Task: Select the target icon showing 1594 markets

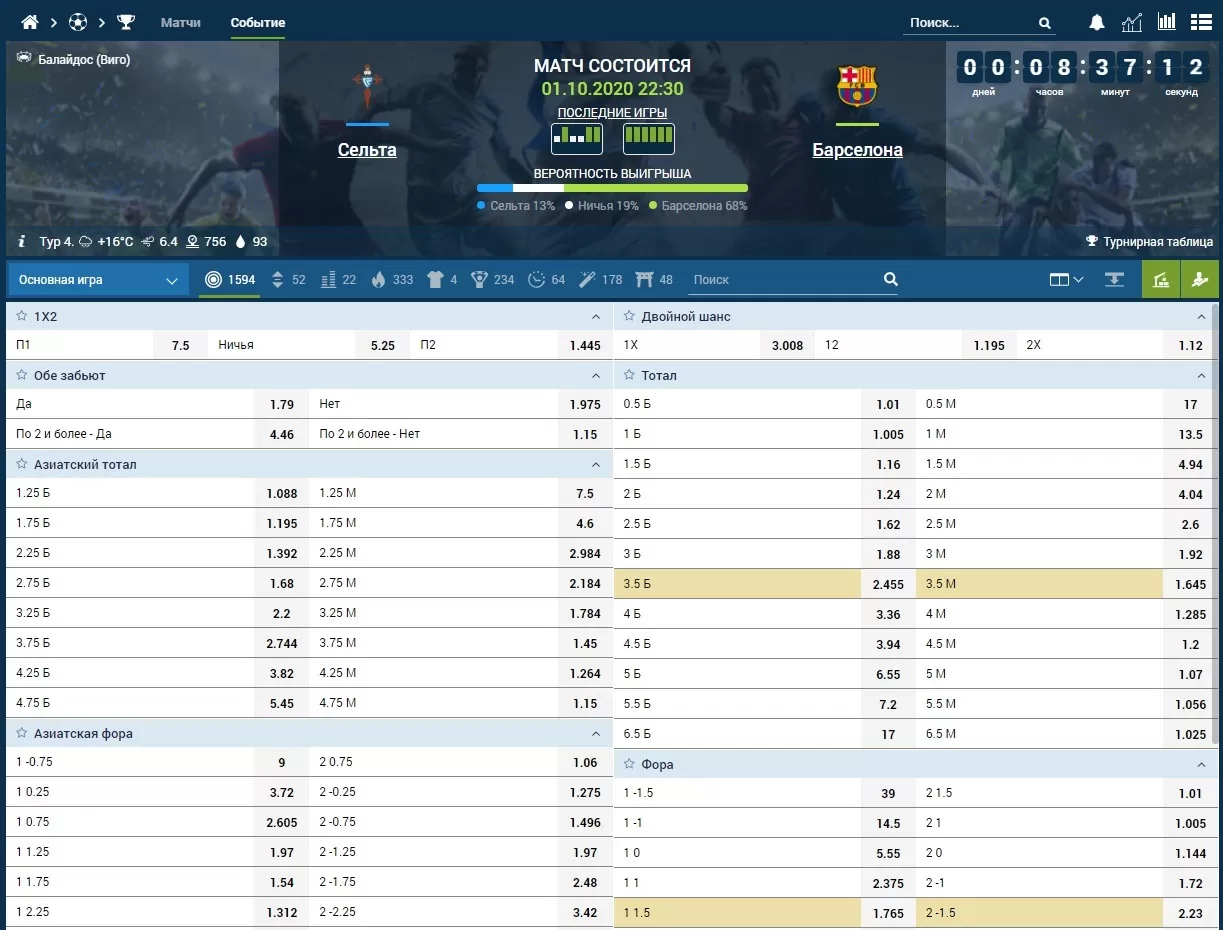Action: tap(229, 280)
